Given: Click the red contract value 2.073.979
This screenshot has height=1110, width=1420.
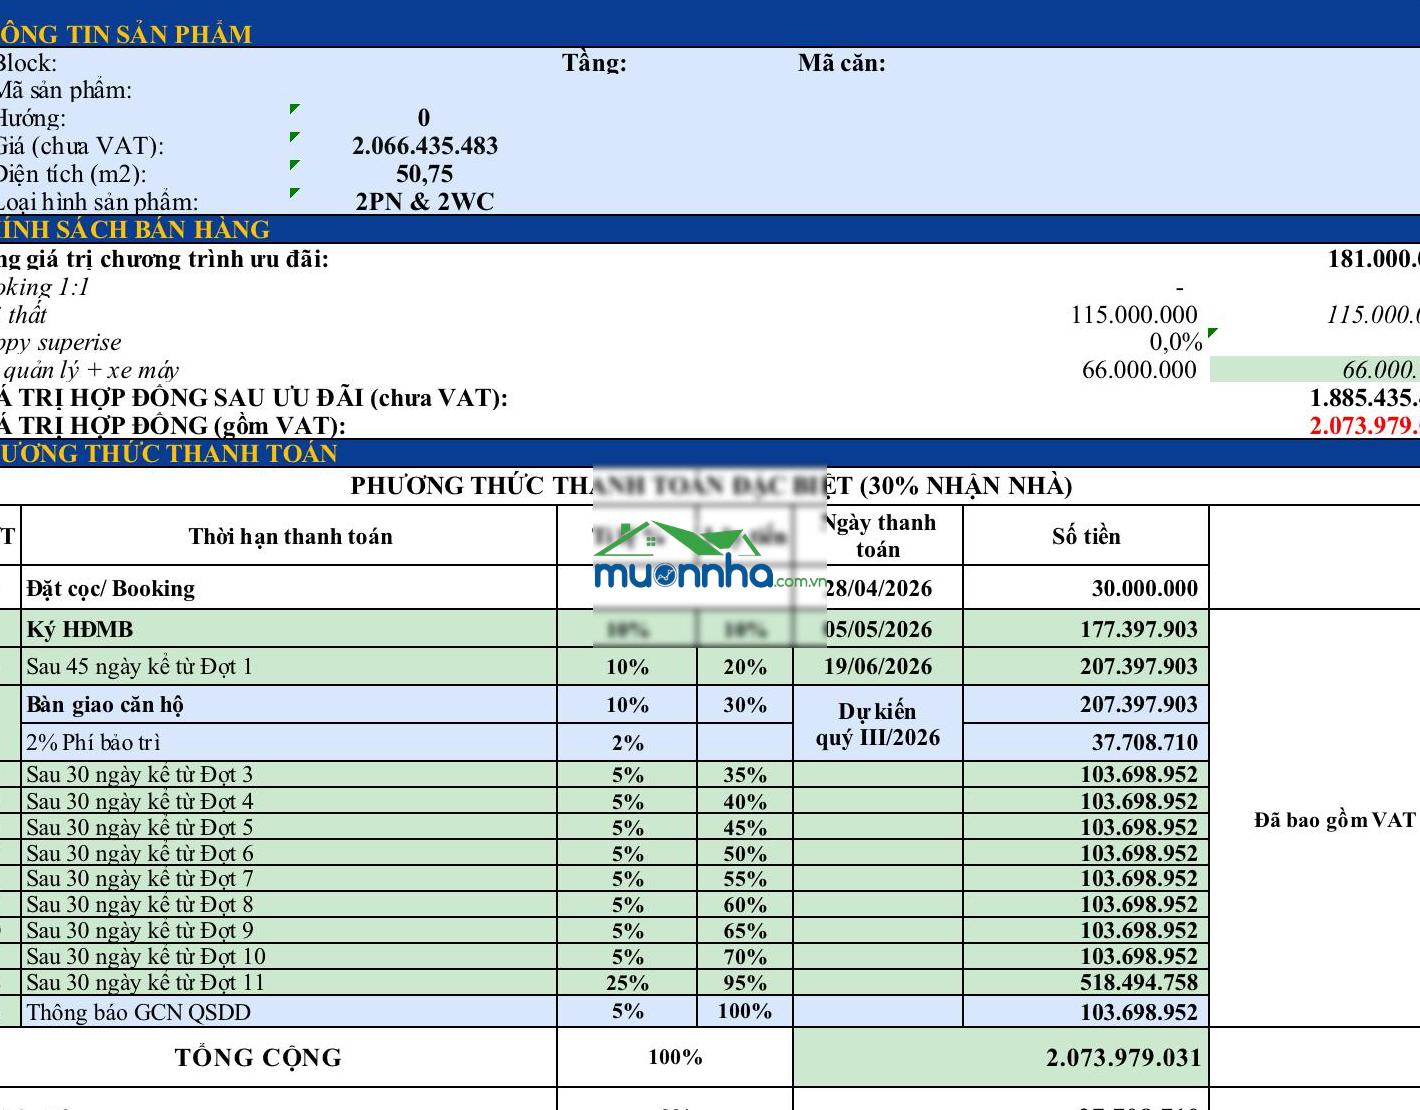Looking at the screenshot, I should click(x=1364, y=426).
